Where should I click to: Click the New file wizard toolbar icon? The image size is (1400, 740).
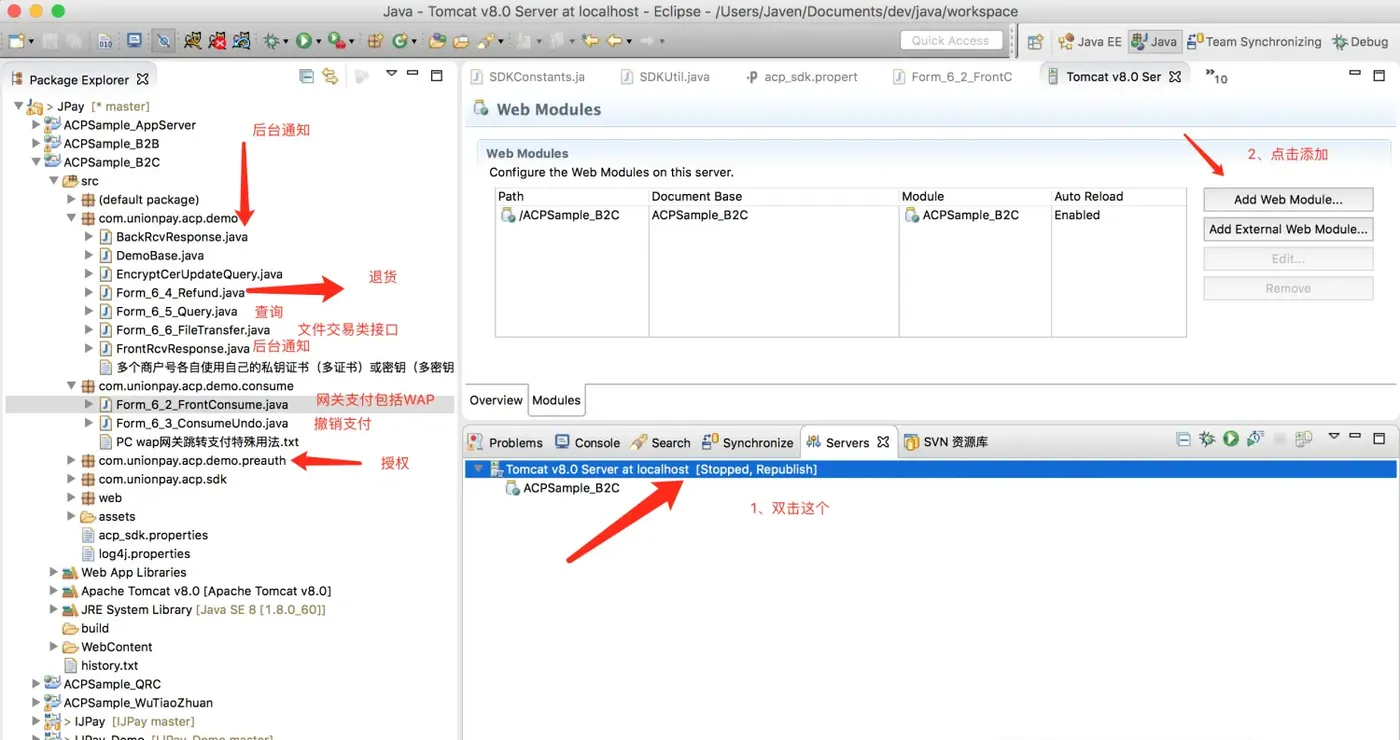pos(15,41)
